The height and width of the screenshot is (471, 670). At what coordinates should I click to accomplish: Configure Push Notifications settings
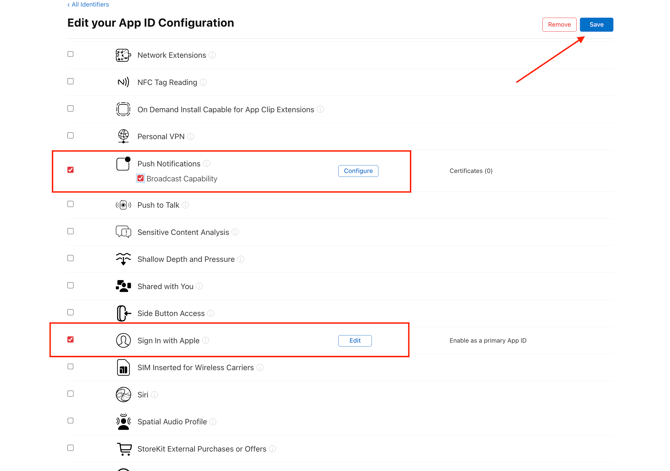tap(358, 171)
